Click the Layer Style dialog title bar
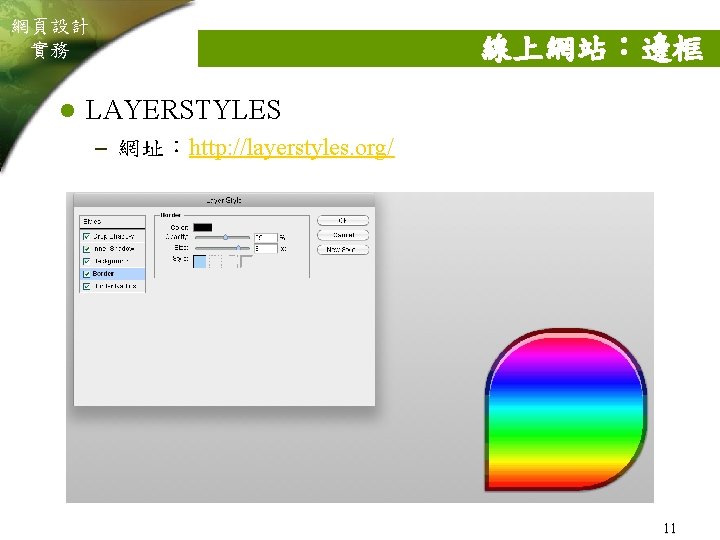Image resolution: width=720 pixels, height=540 pixels. (224, 200)
